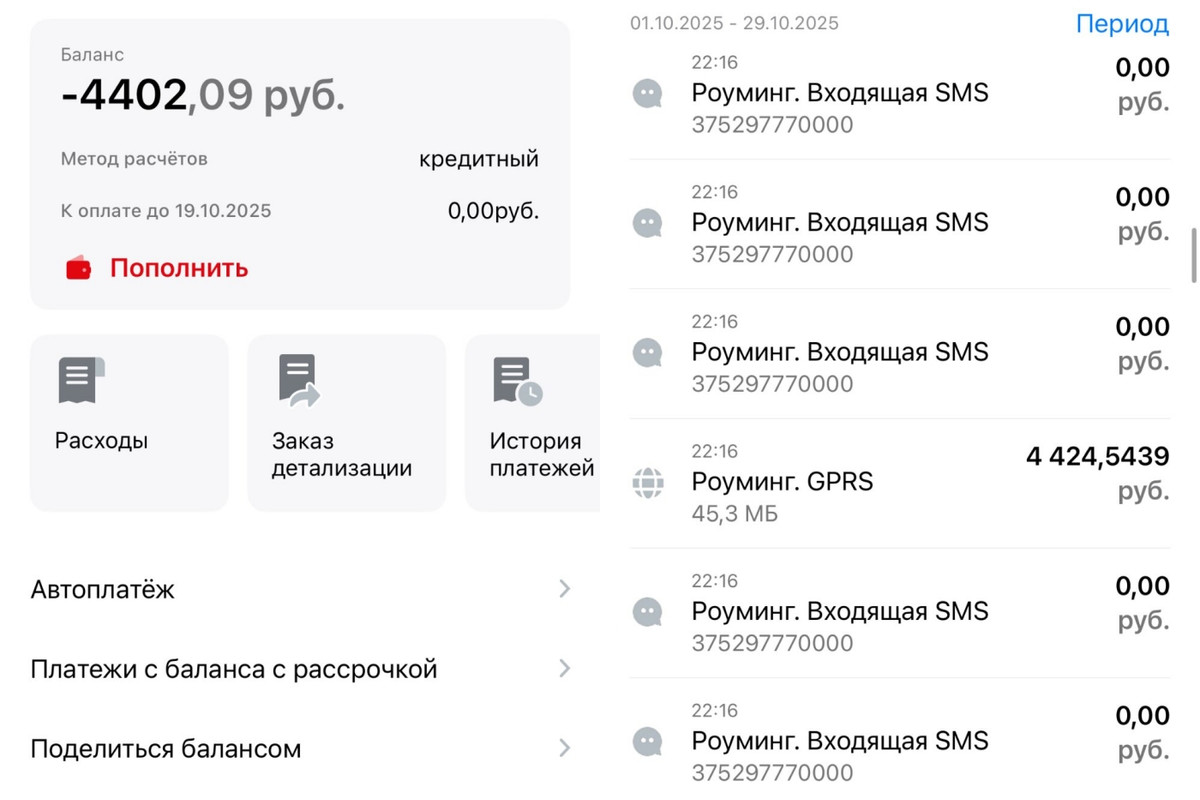
Task: Tap the Расходы tile label
Action: (x=102, y=441)
